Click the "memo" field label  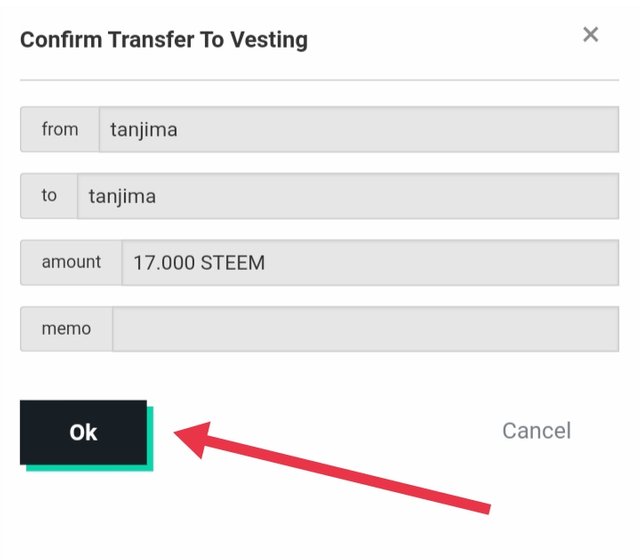click(67, 329)
